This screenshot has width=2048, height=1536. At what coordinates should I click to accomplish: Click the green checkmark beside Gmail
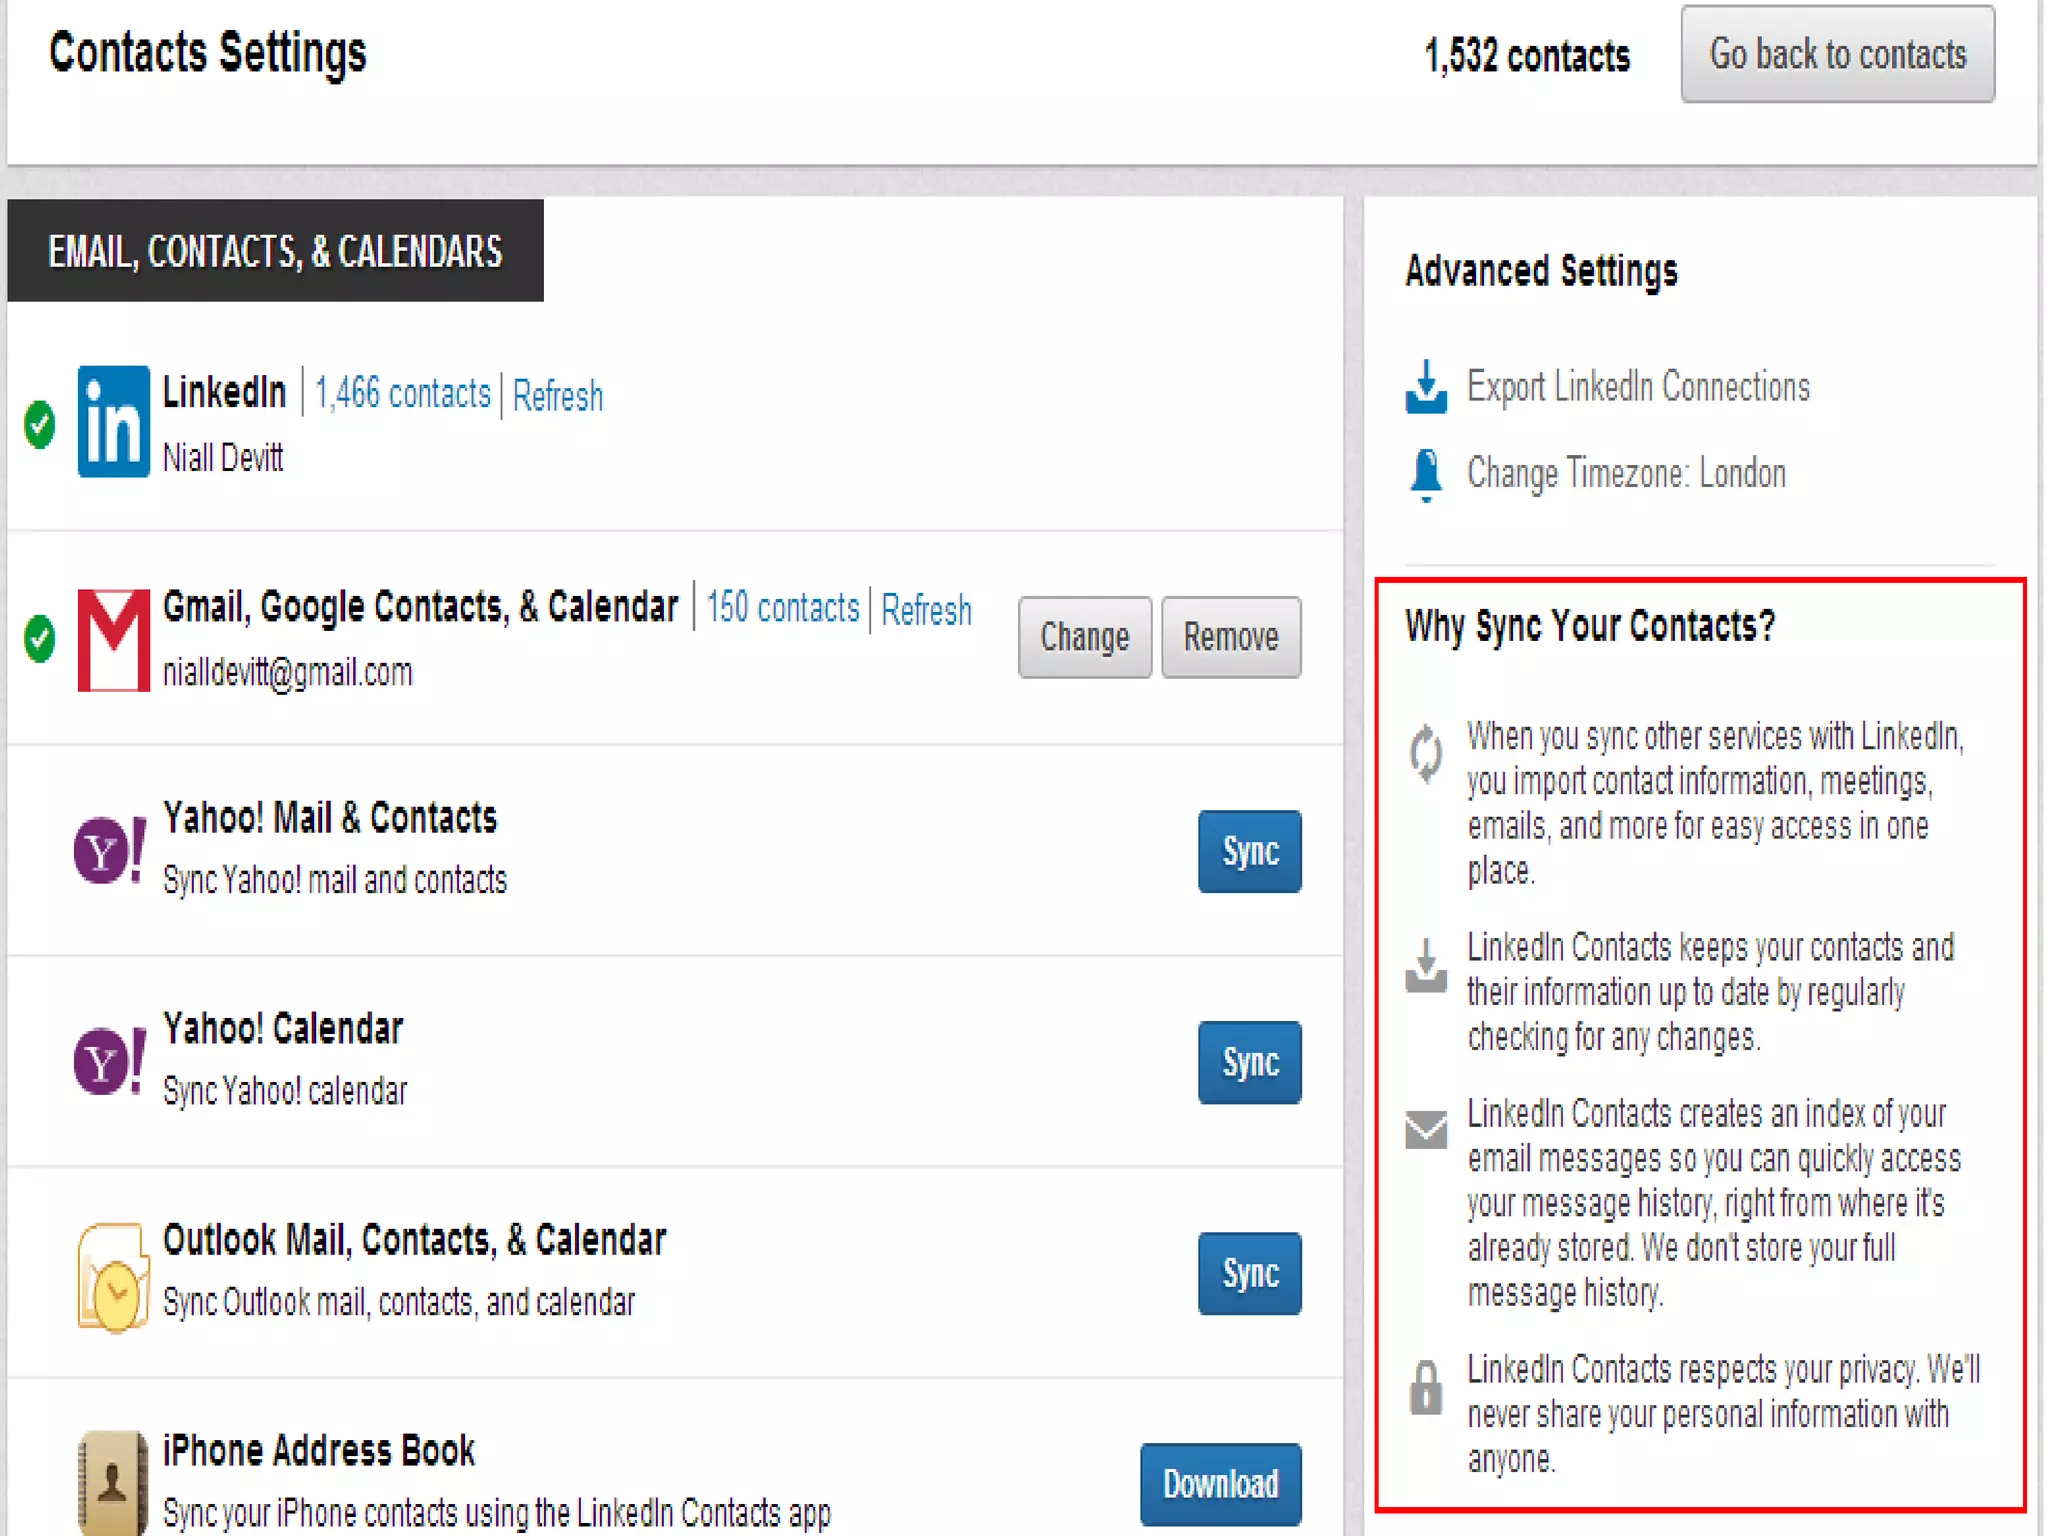coord(40,638)
